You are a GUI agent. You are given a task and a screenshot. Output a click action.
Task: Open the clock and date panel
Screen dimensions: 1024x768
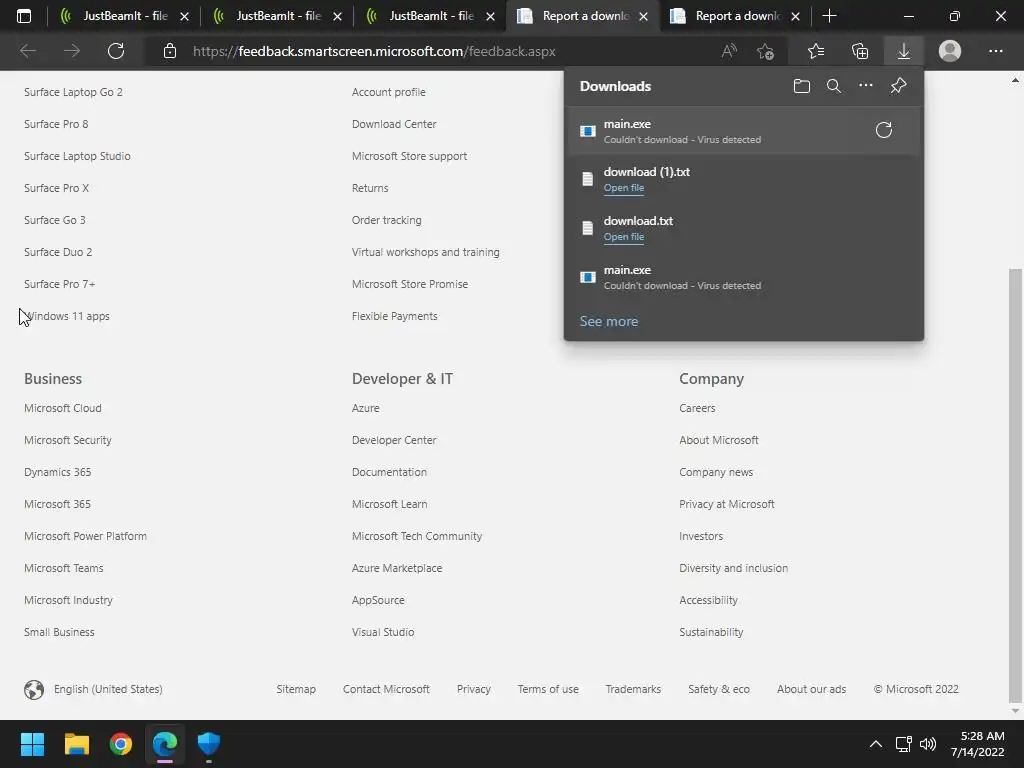point(978,744)
